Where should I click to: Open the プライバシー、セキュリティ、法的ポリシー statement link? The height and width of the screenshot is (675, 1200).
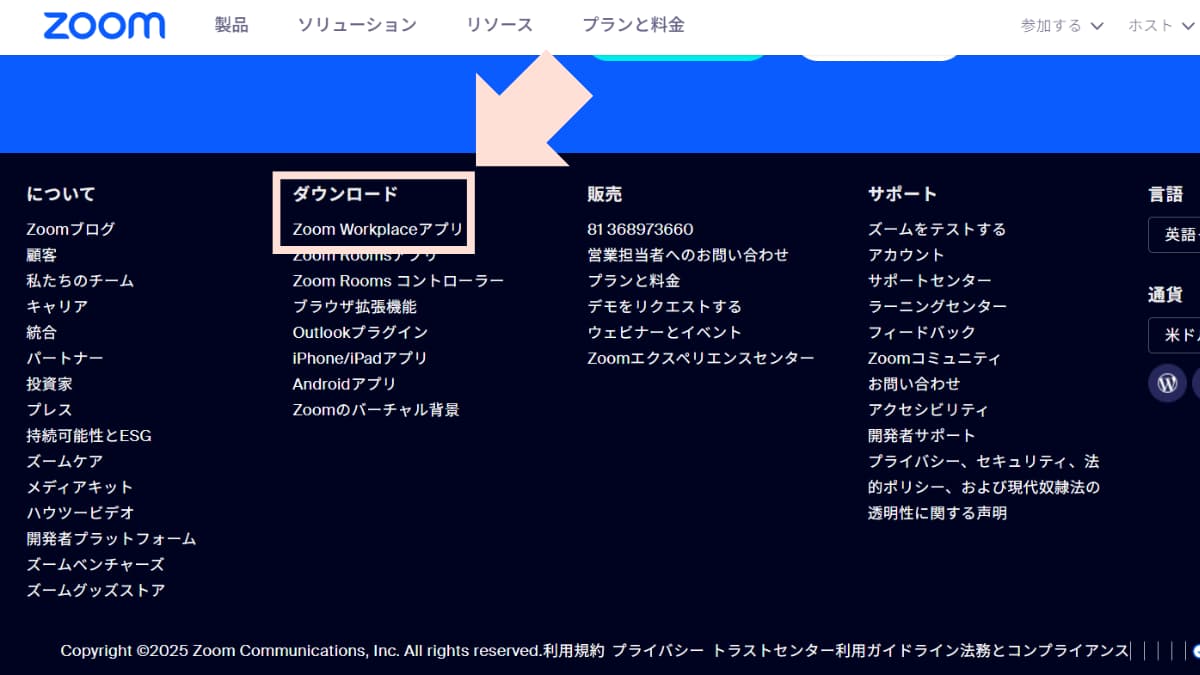coord(984,487)
